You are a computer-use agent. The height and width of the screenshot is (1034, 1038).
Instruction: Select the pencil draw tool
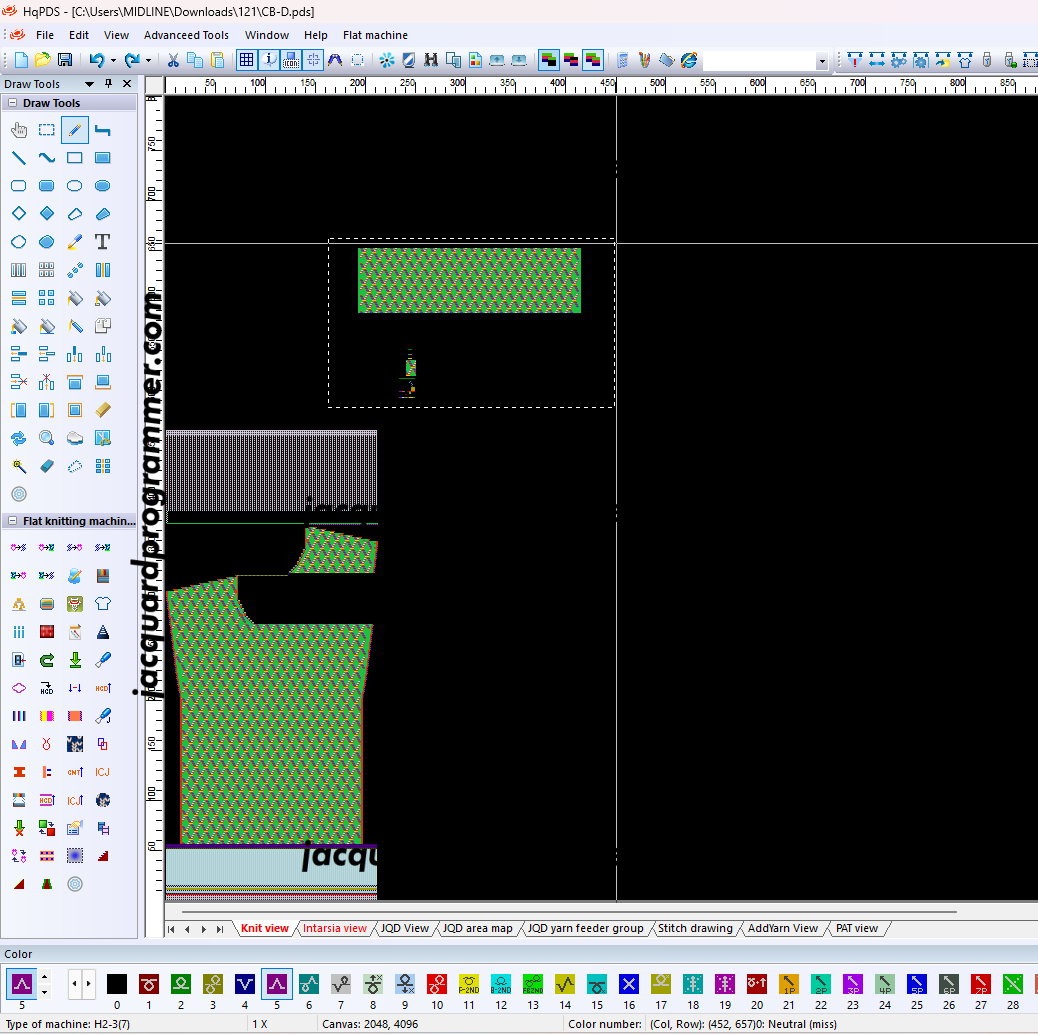[75, 130]
